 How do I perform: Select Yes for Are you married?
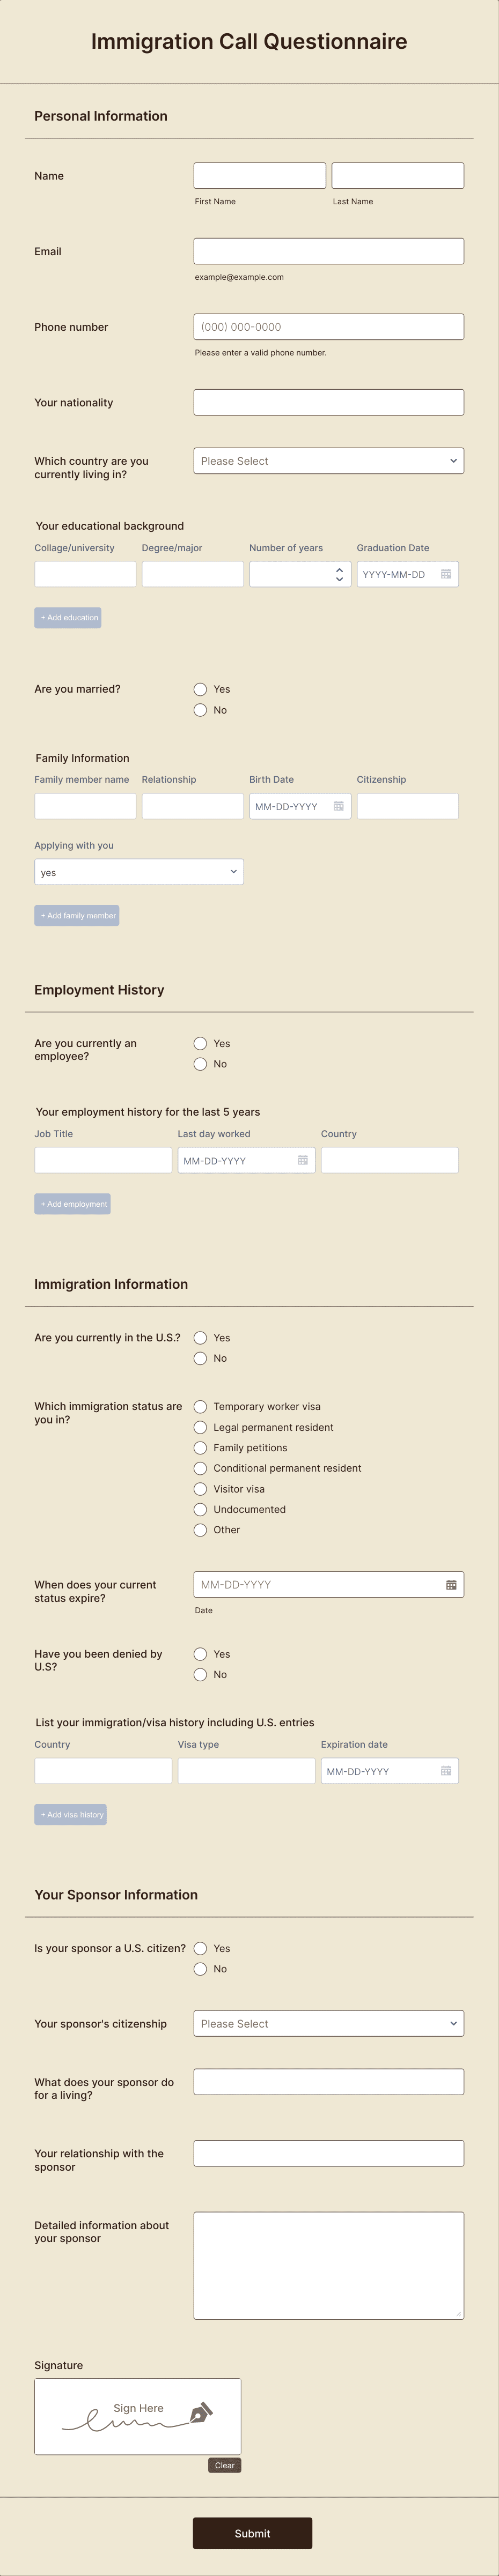200,689
